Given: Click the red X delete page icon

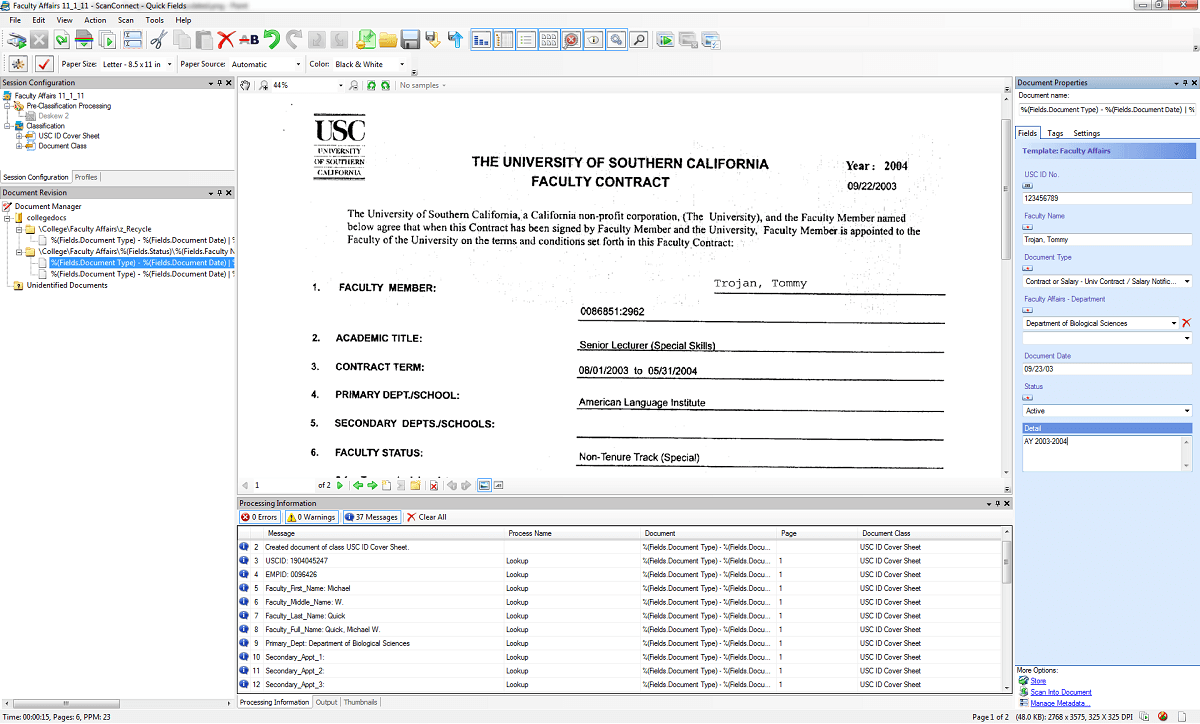Looking at the screenshot, I should [434, 485].
